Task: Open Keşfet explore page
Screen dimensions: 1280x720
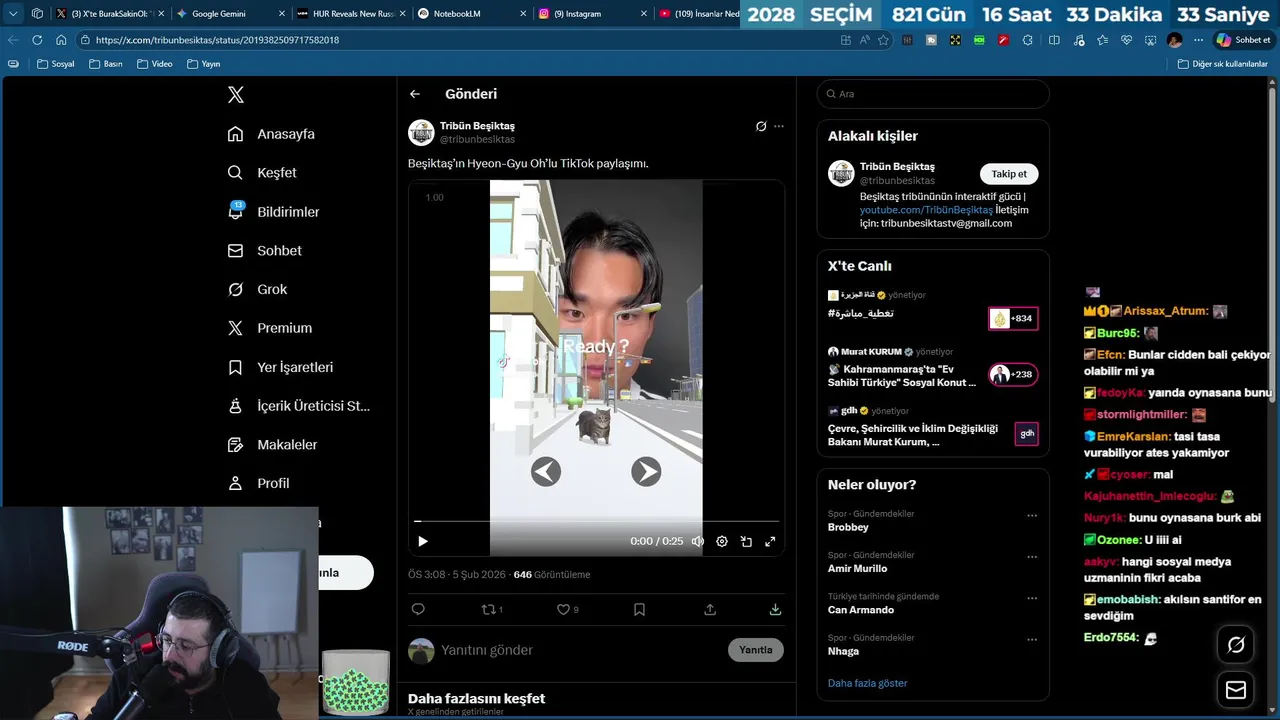Action: (x=262, y=173)
